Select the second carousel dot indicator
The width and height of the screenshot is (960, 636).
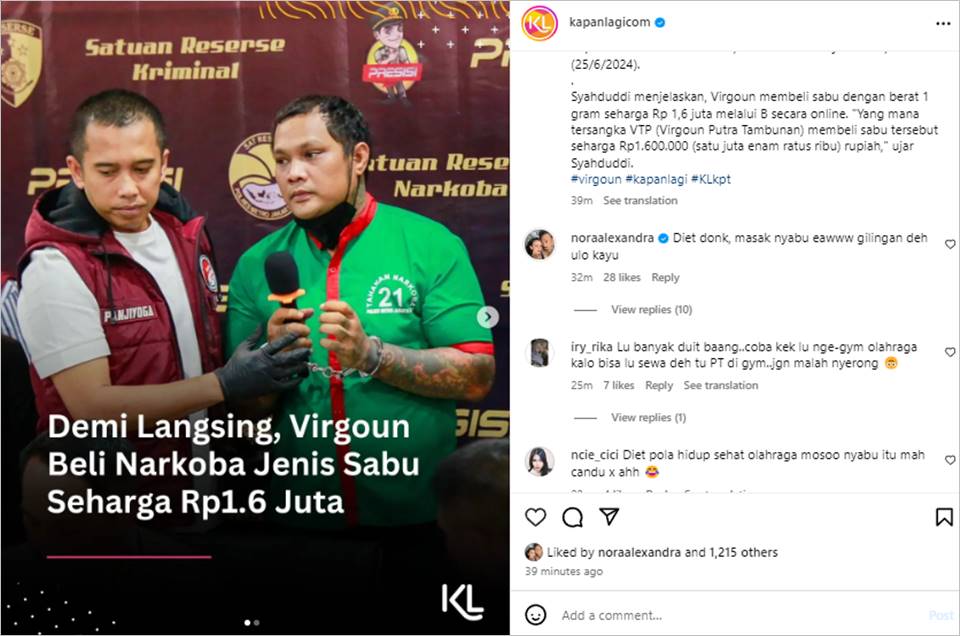pos(257,623)
